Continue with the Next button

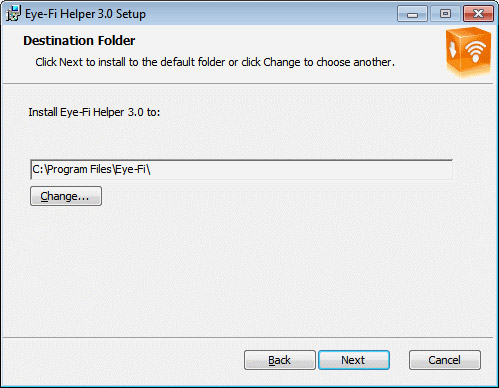pyautogui.click(x=354, y=360)
